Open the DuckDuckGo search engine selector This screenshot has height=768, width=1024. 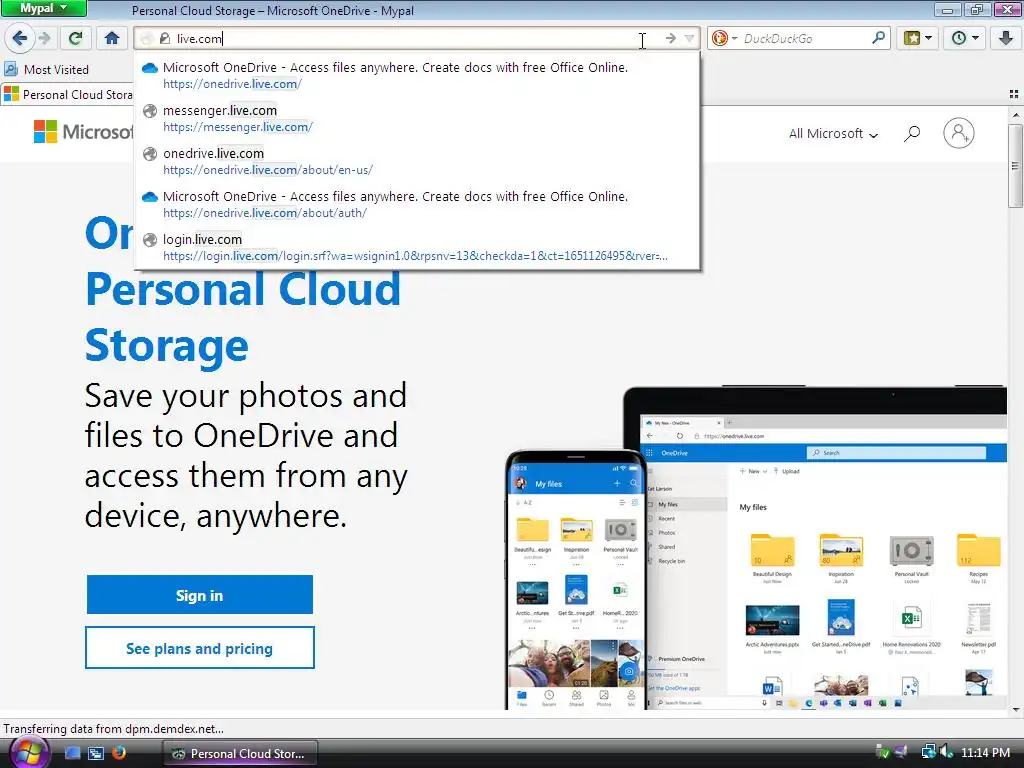(x=724, y=39)
